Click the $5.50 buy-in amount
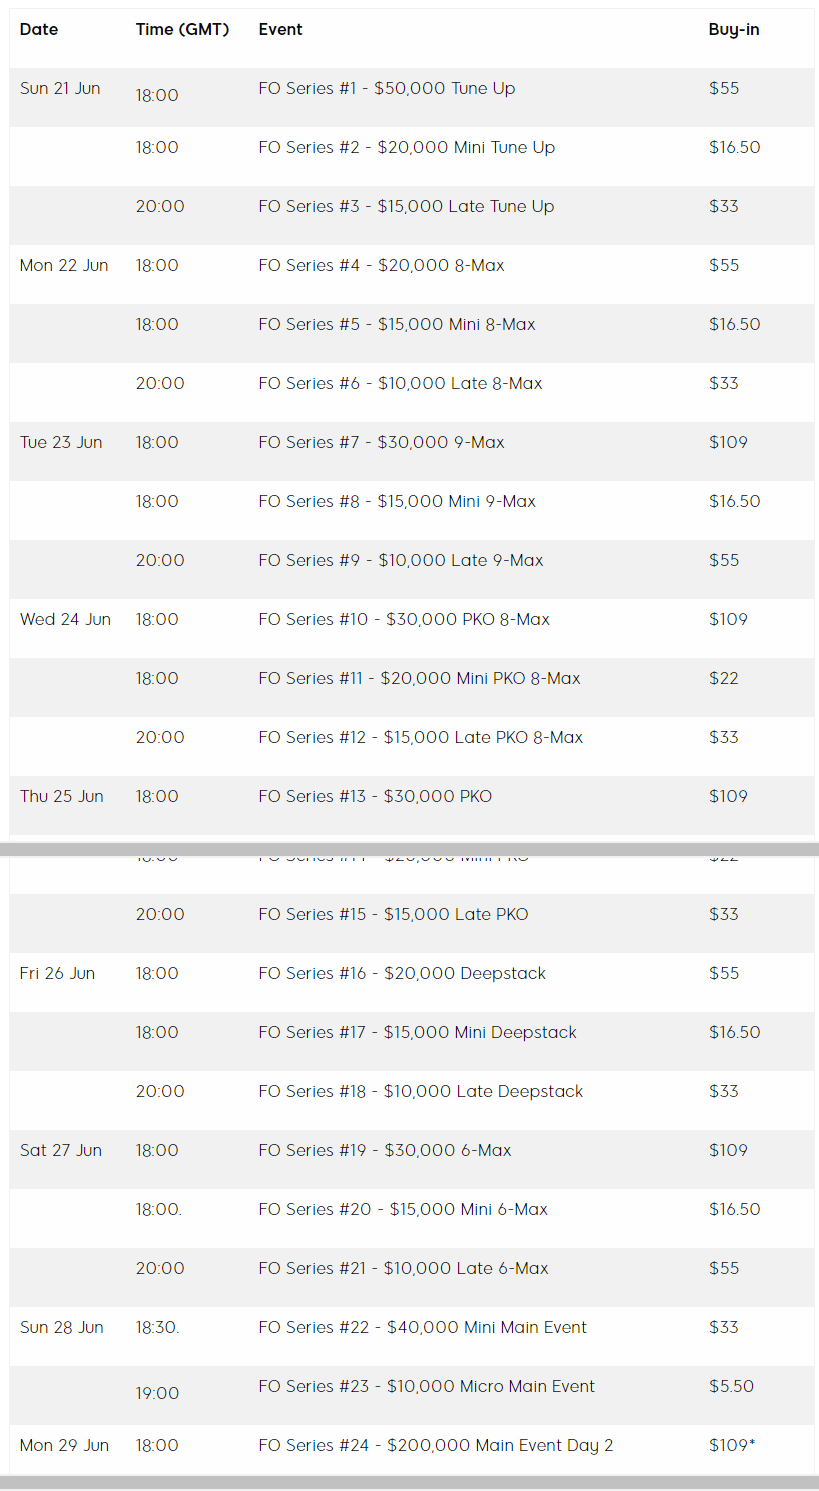Image resolution: width=819 pixels, height=1491 pixels. click(x=731, y=1387)
